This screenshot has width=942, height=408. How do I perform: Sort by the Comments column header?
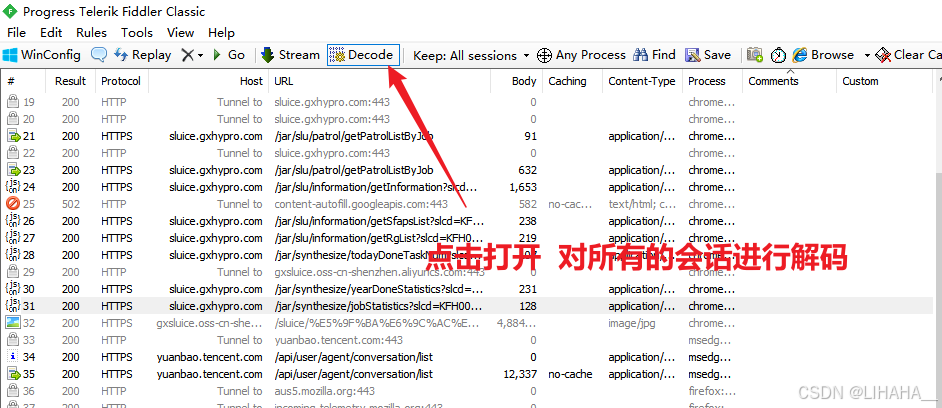tap(789, 81)
